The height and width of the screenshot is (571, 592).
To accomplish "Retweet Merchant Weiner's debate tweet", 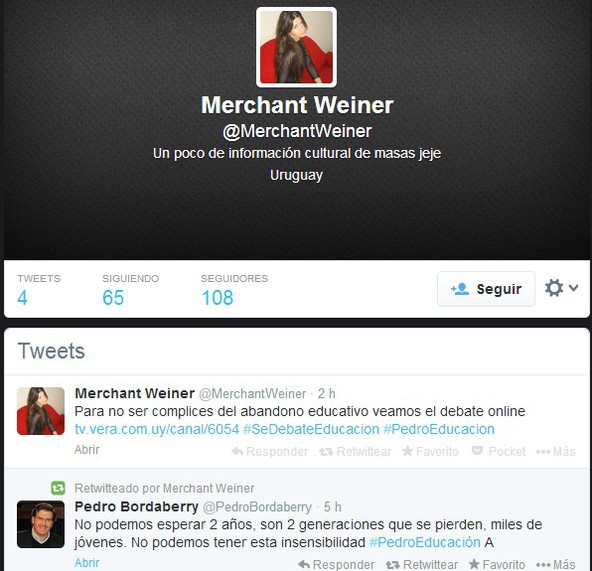I will click(355, 451).
